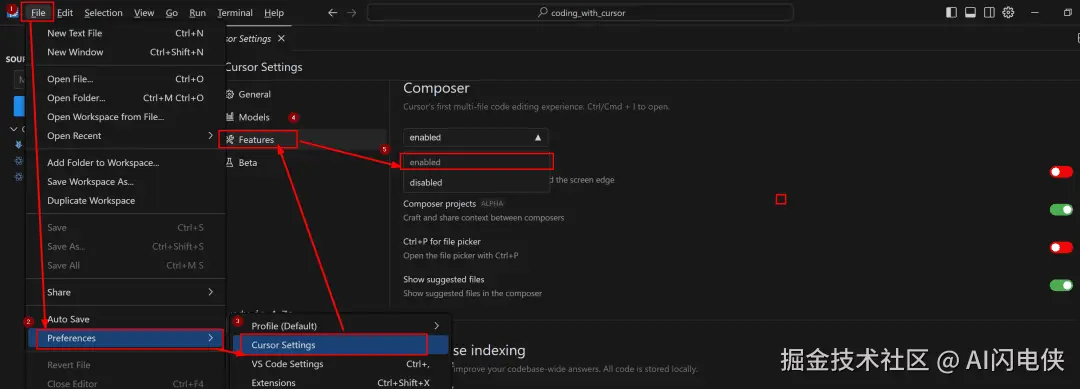Expand the Open Recent submenu
Image resolution: width=1080 pixels, height=389 pixels.
click(x=210, y=136)
